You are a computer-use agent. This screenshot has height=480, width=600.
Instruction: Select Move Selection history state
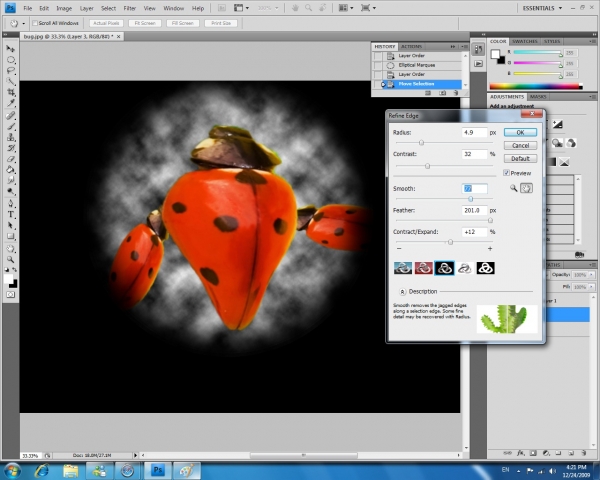point(418,84)
